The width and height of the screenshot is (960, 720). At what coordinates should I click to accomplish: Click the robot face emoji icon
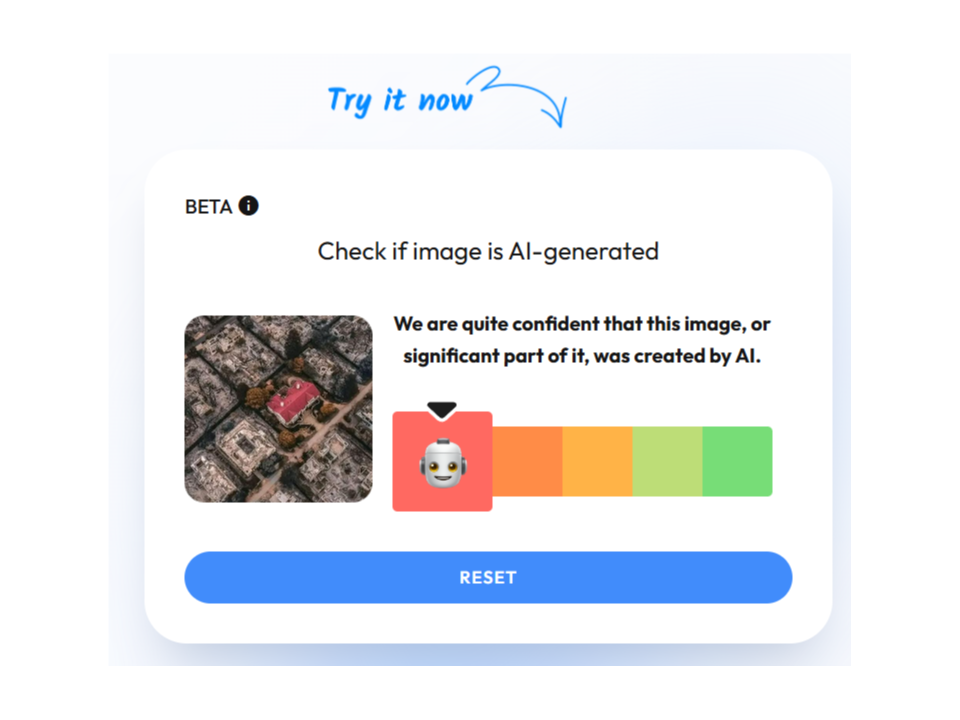pyautogui.click(x=443, y=463)
